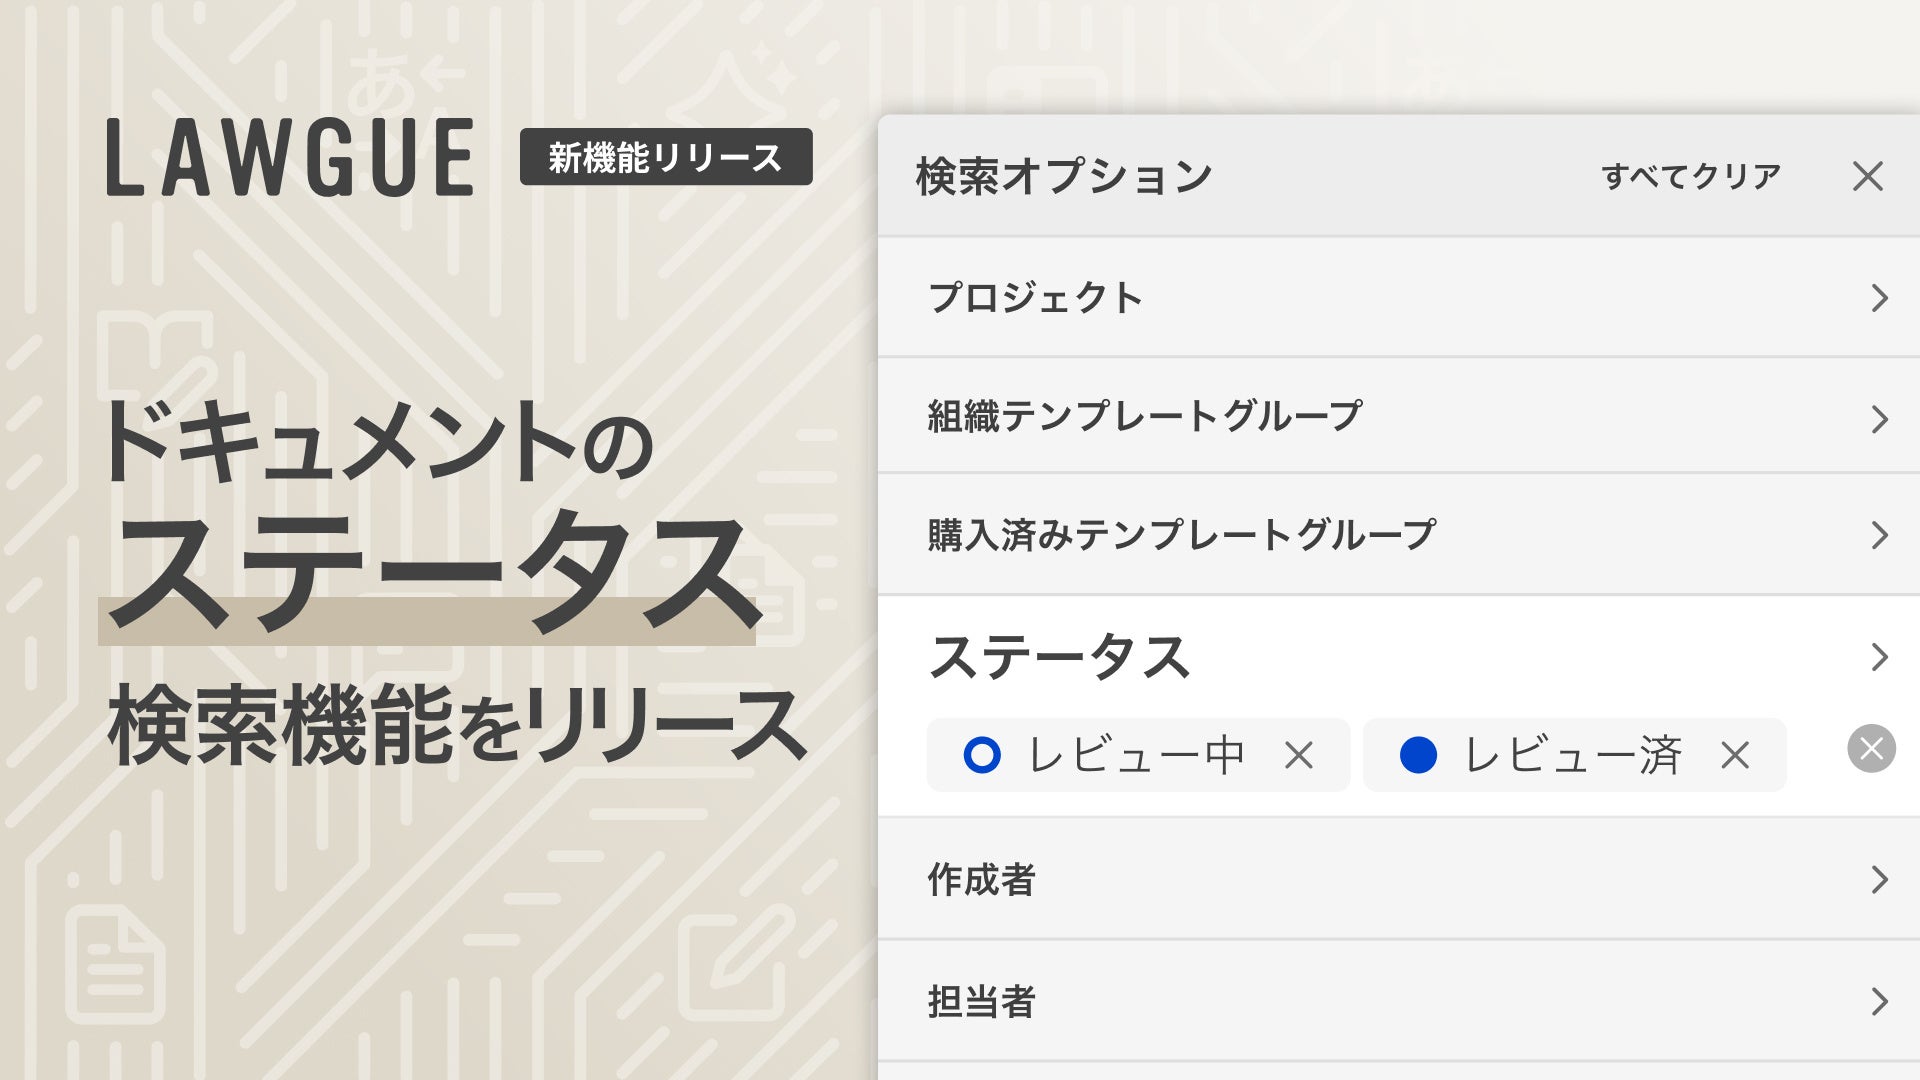
Task: Remove the レビュー中 status chip
Action: pyautogui.click(x=1298, y=755)
